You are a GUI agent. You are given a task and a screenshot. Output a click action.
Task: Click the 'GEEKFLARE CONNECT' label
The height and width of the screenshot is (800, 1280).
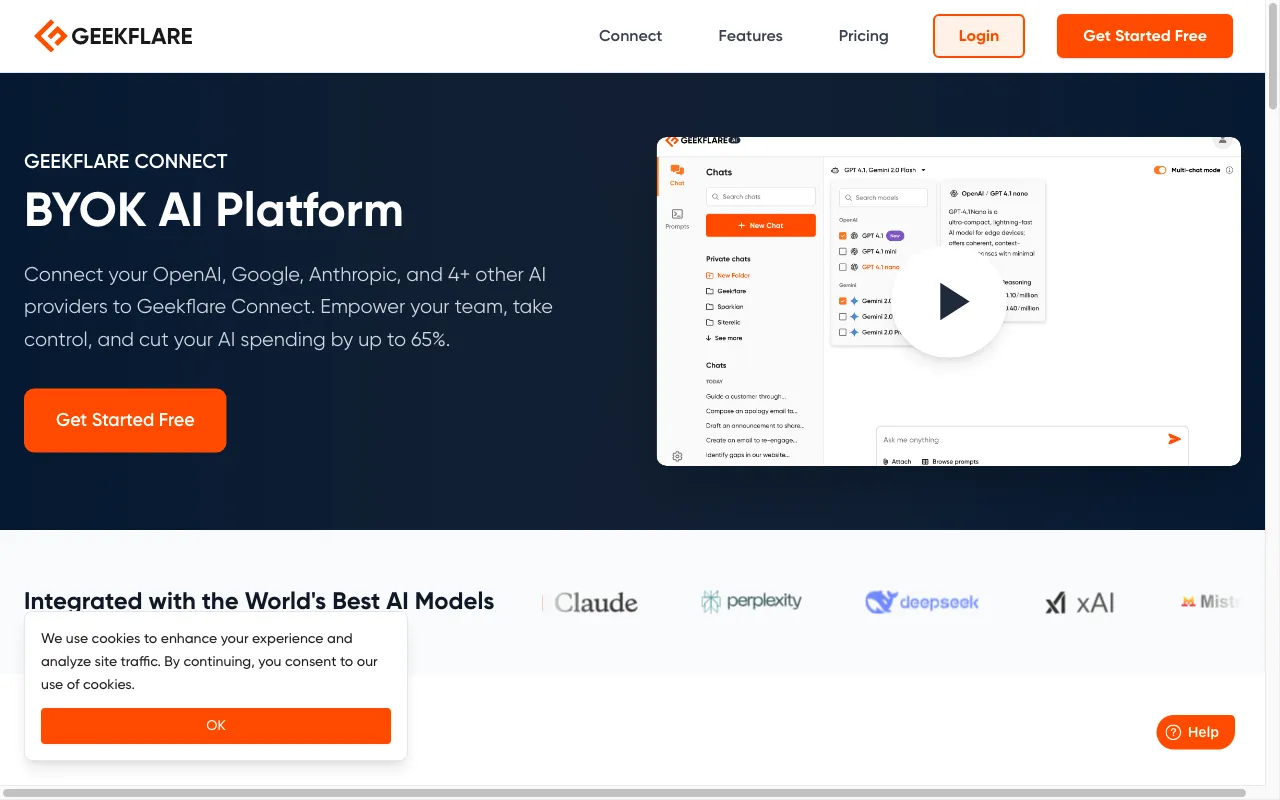coord(126,161)
